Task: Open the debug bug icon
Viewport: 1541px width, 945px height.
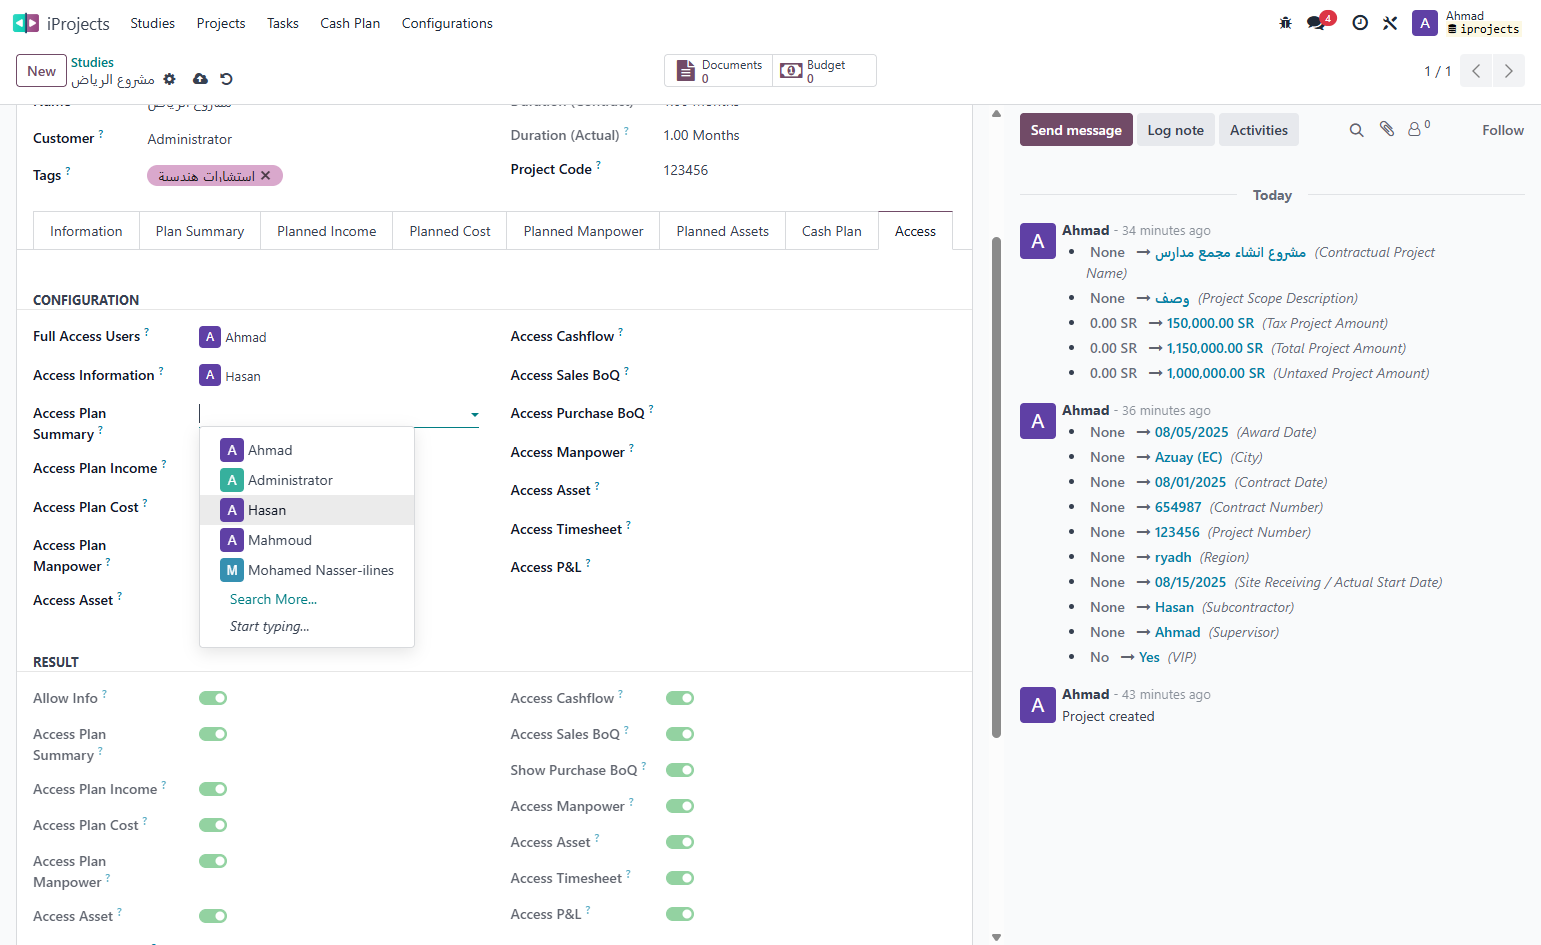Action: [1286, 23]
